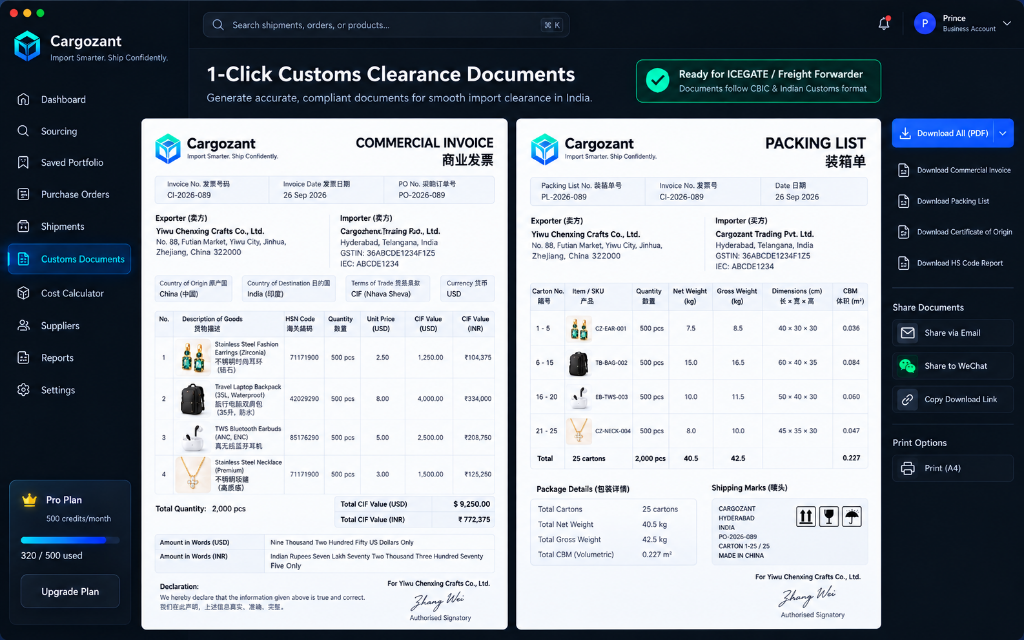Click SKU TB-BAG-002 in the packing list
The height and width of the screenshot is (640, 1024).
611,362
